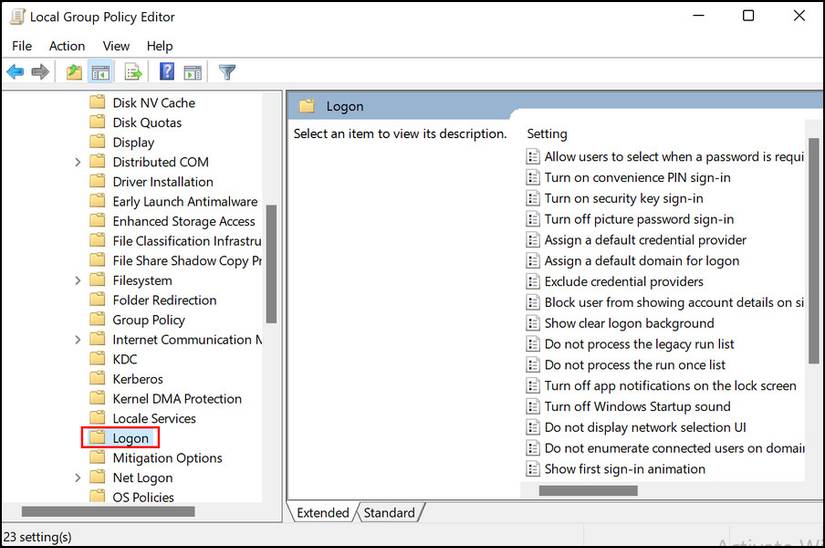
Task: Toggle Show/Hide Action Pane toolbar icon
Action: (x=193, y=72)
